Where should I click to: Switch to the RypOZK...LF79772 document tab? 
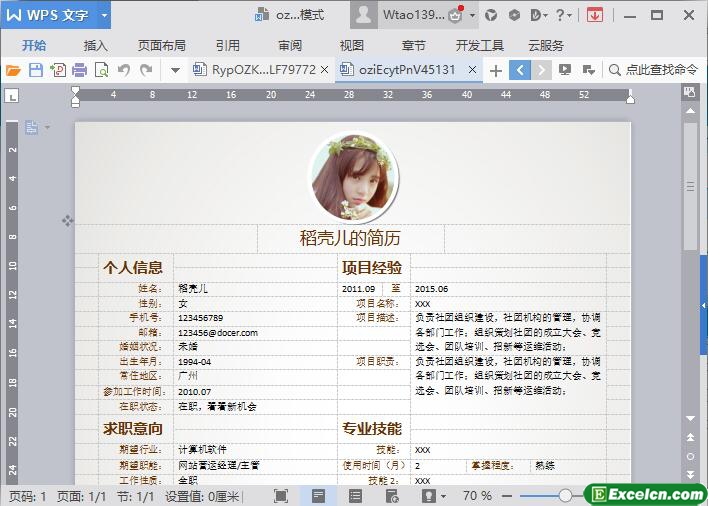pyautogui.click(x=263, y=70)
